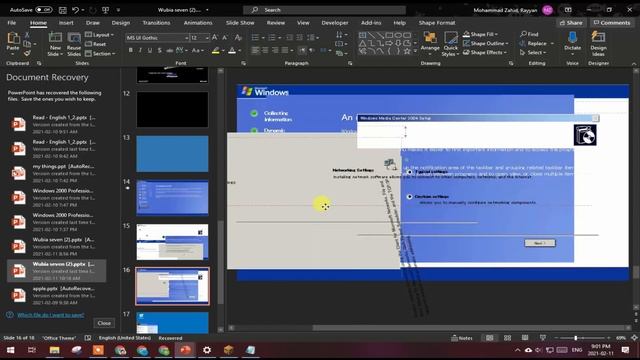The image size is (640, 360).
Task: Click the Next button on slide
Action: pyautogui.click(x=540, y=243)
